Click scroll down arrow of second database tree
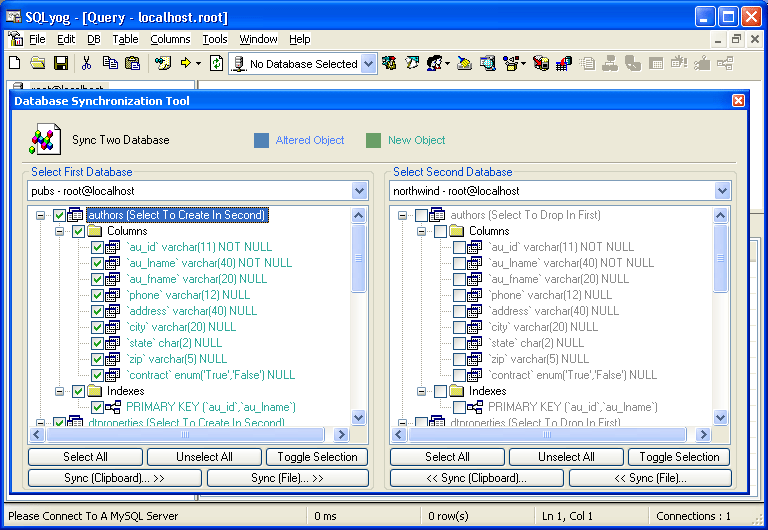 [720, 417]
